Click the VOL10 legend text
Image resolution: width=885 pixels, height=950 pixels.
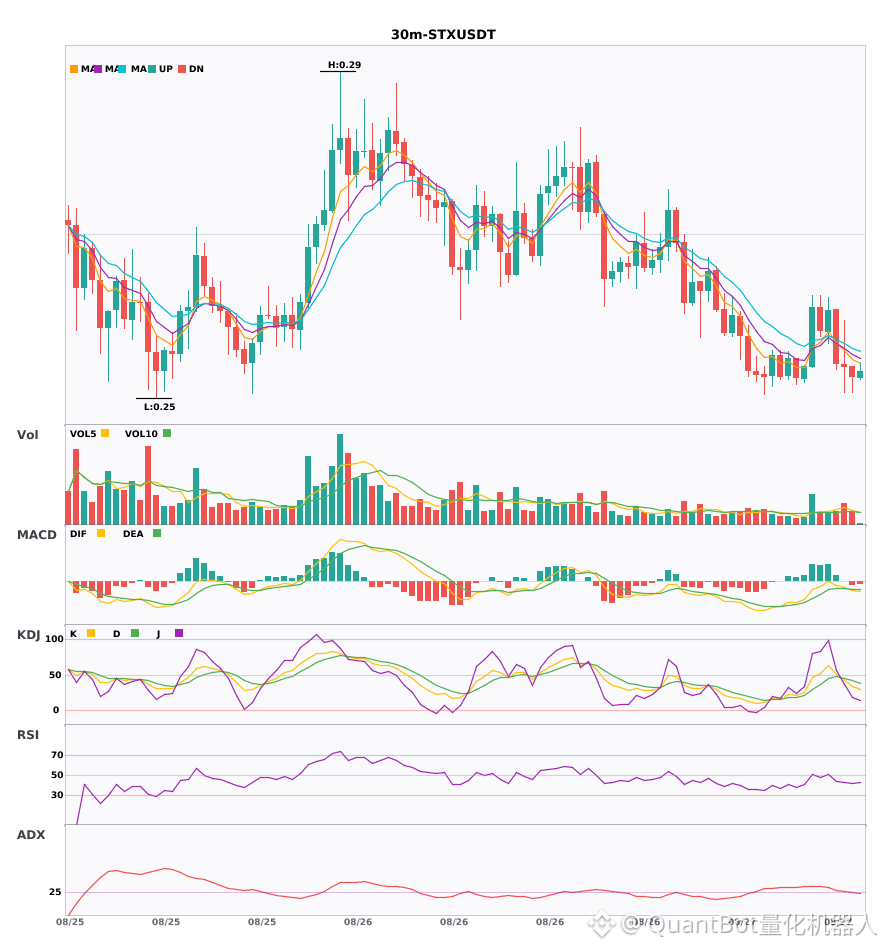click(x=141, y=434)
